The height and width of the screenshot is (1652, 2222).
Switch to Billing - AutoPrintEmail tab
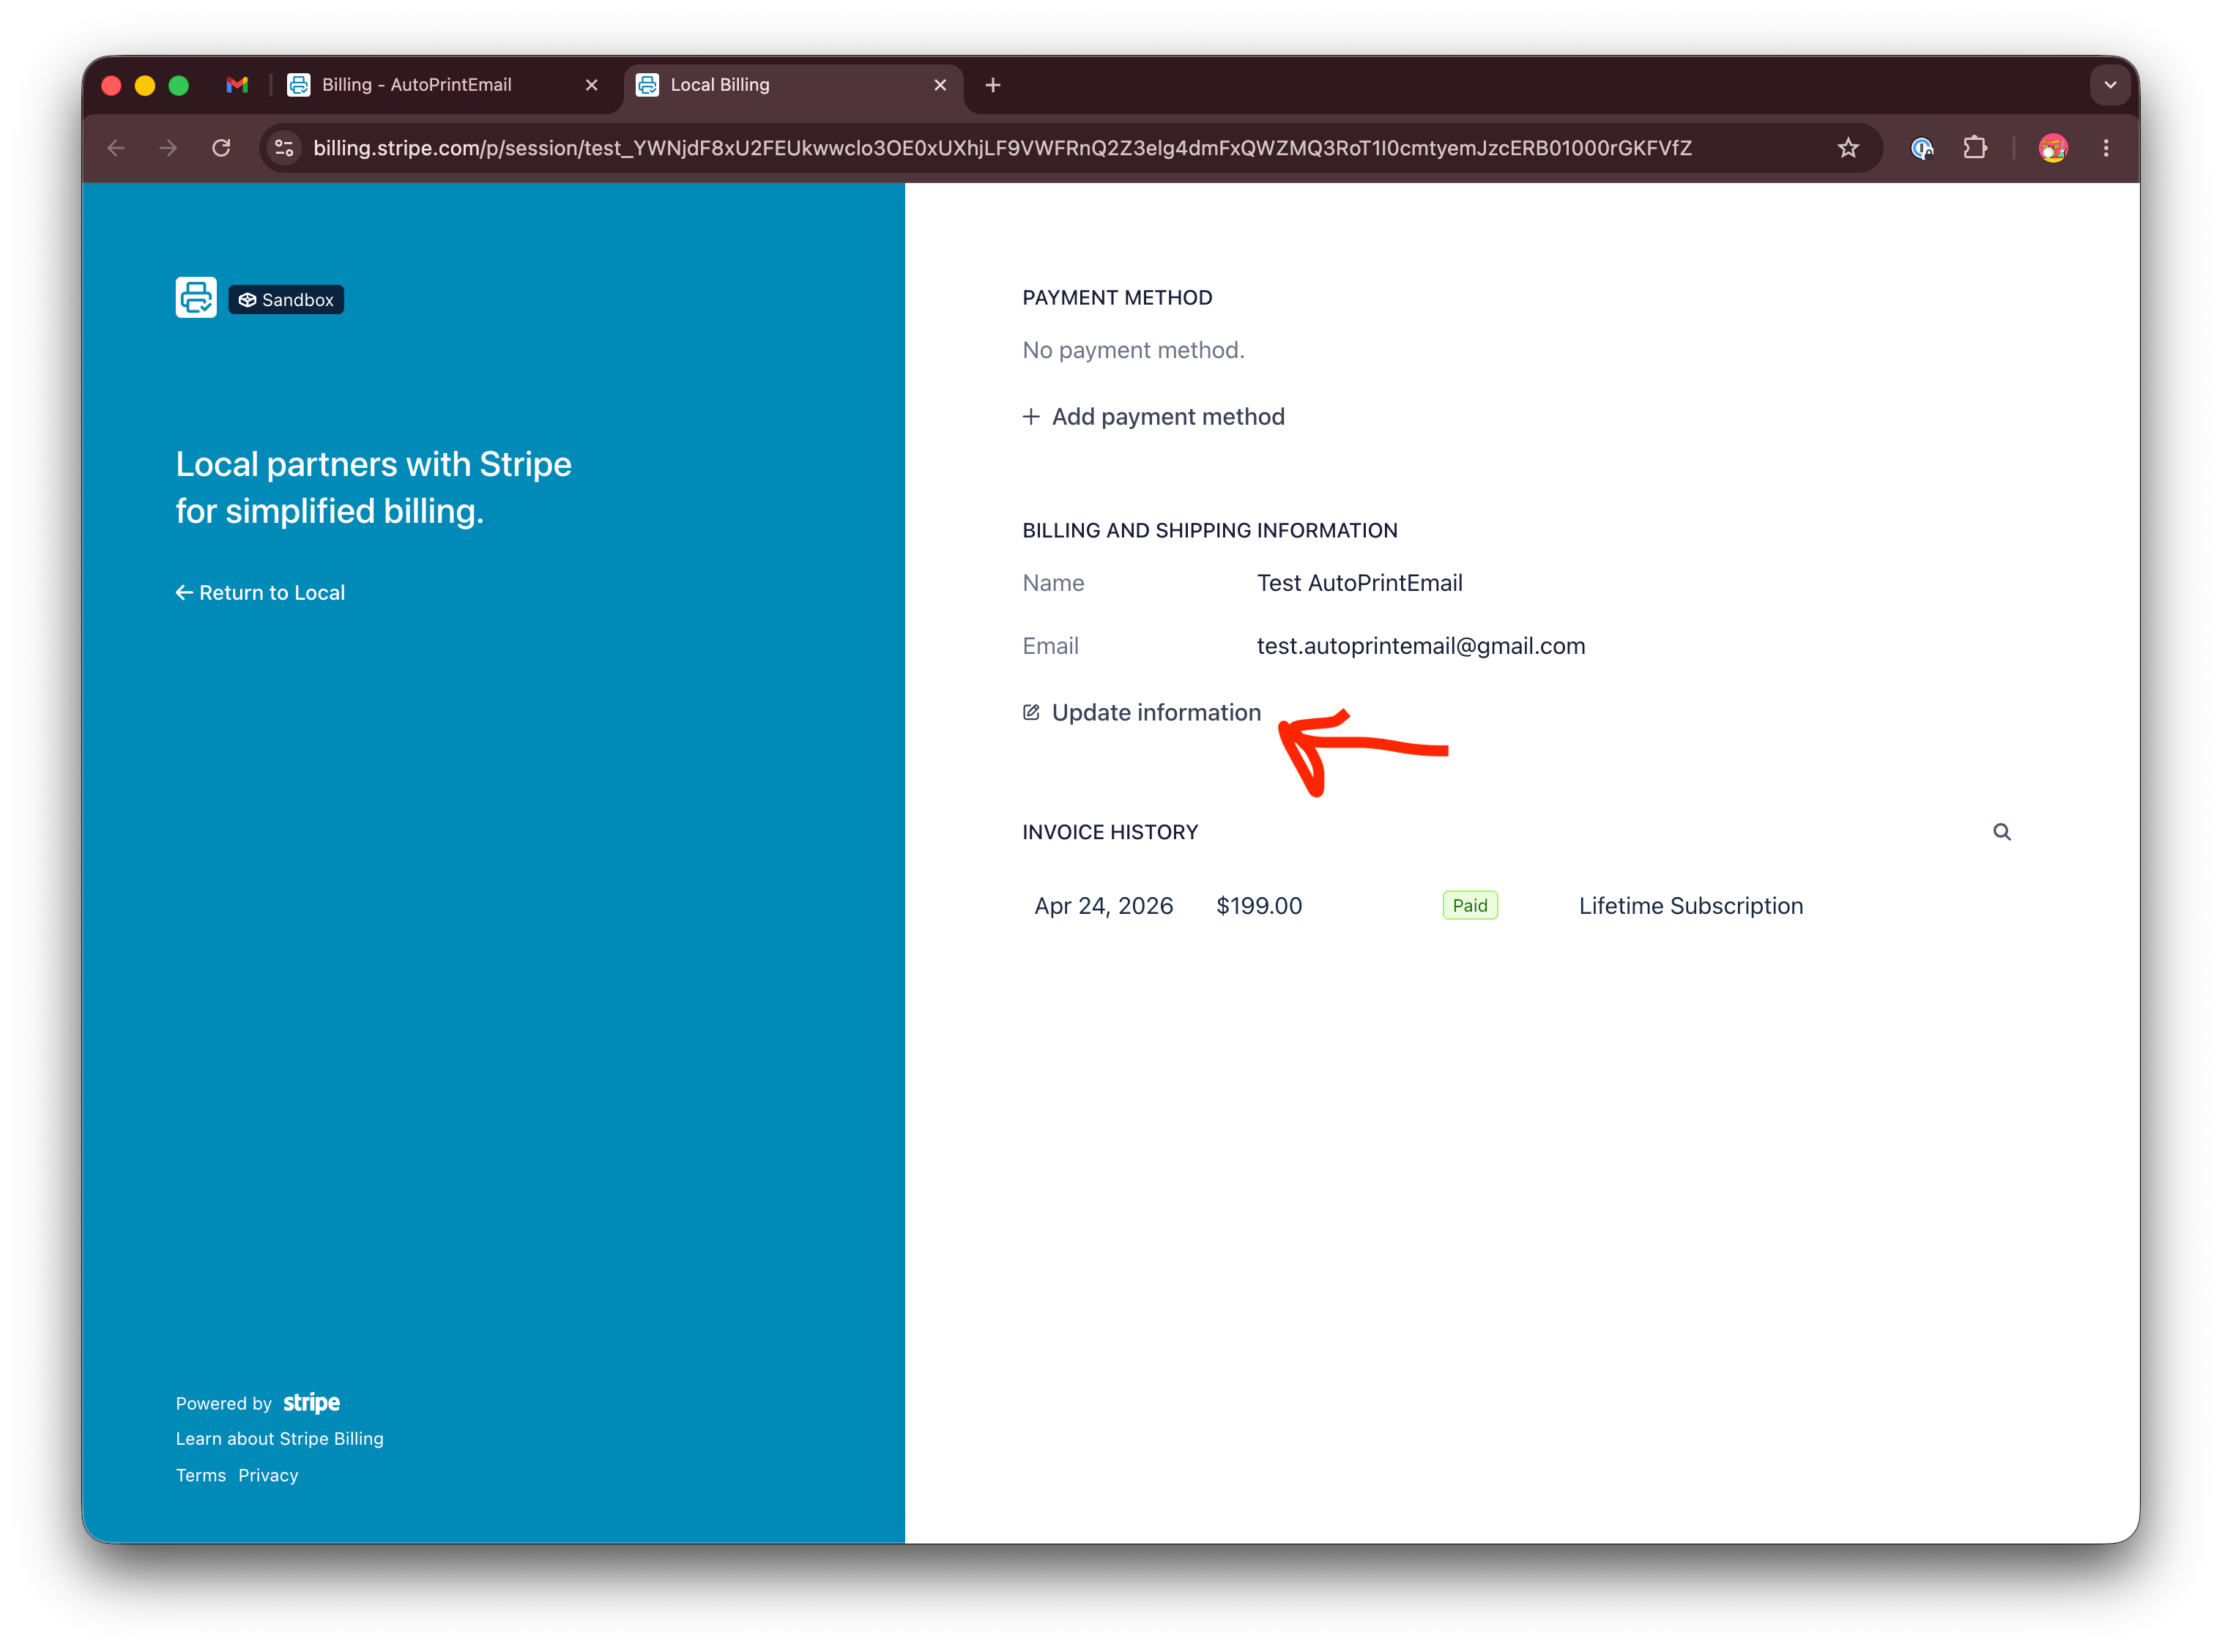[443, 85]
